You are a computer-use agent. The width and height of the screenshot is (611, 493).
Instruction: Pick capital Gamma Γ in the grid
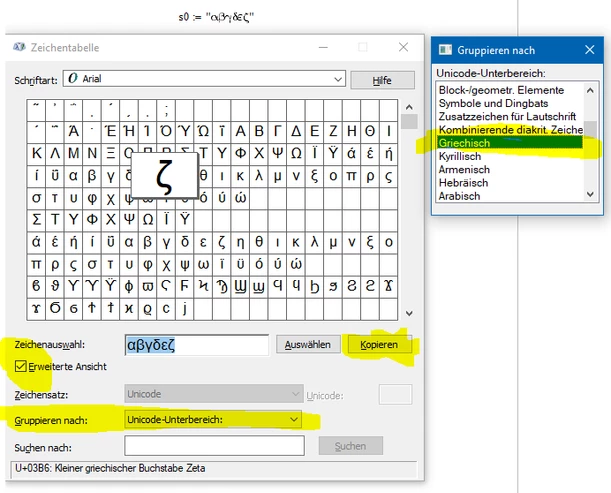(277, 131)
